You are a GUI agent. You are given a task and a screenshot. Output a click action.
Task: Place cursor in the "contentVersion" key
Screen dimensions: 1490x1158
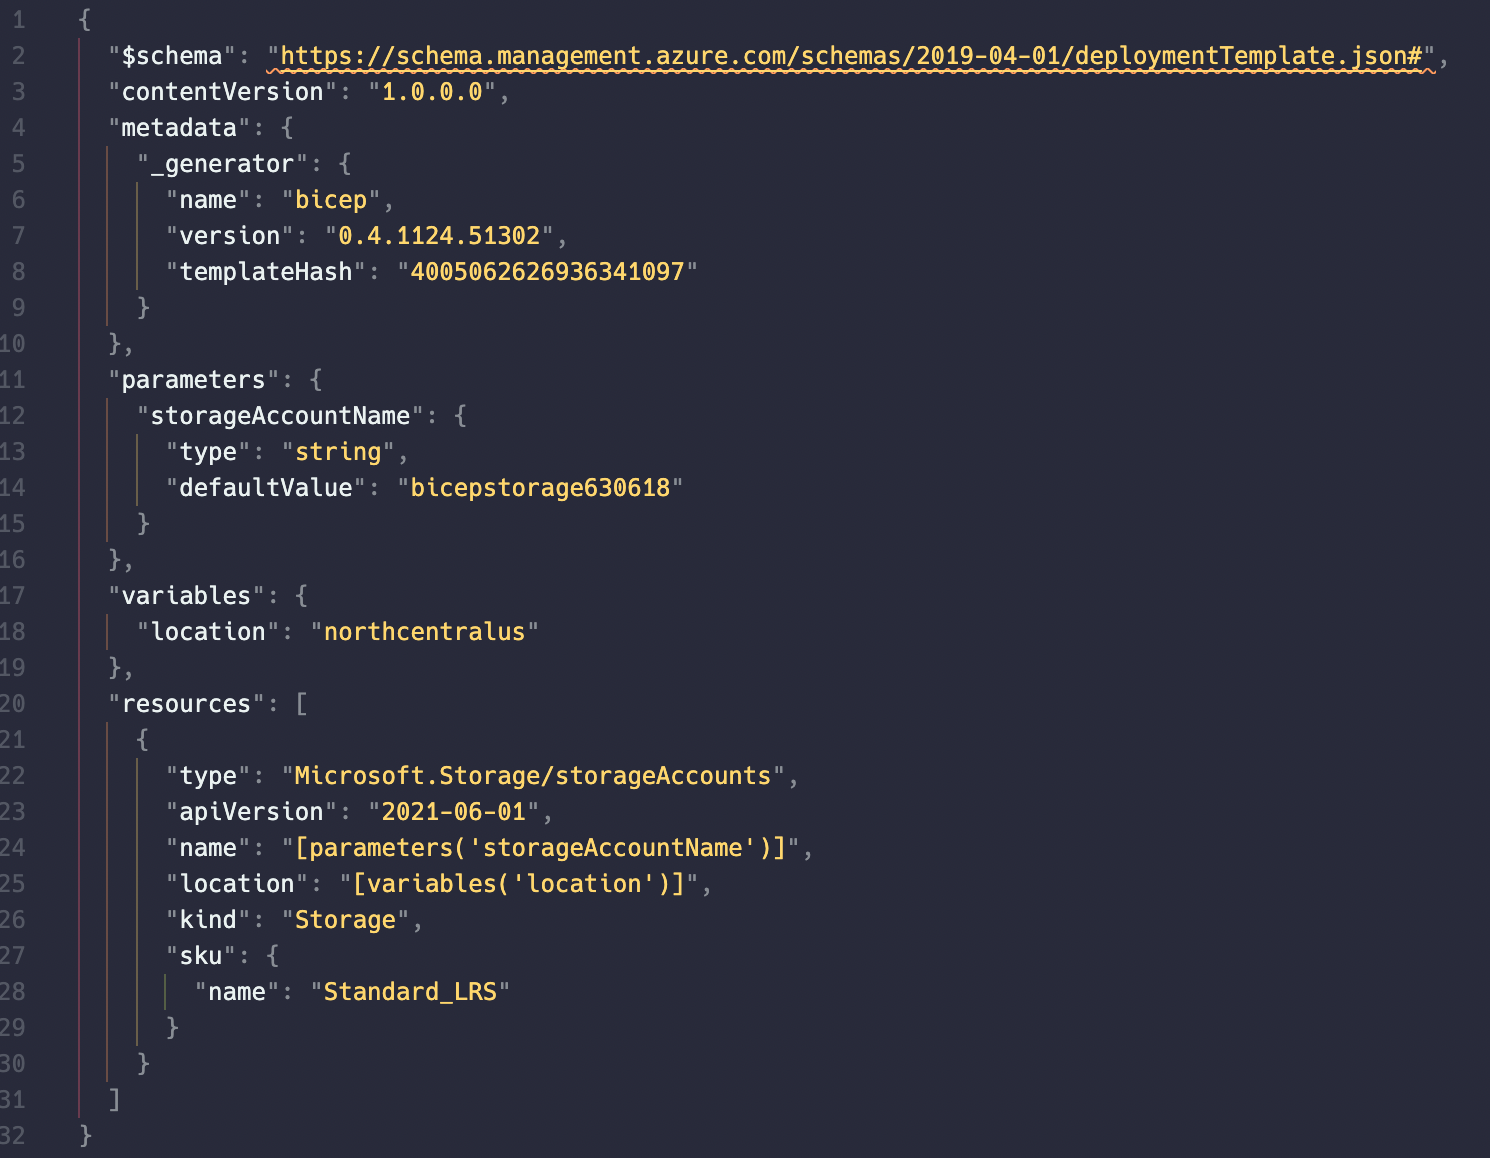pyautogui.click(x=222, y=92)
